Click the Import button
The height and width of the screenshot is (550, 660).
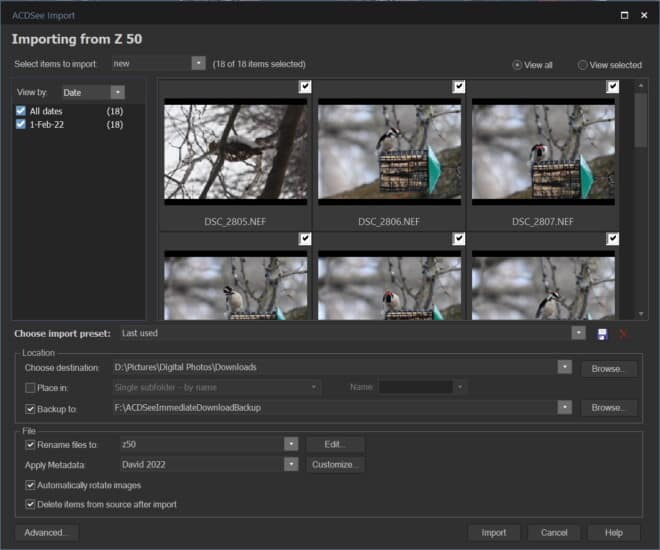click(494, 533)
